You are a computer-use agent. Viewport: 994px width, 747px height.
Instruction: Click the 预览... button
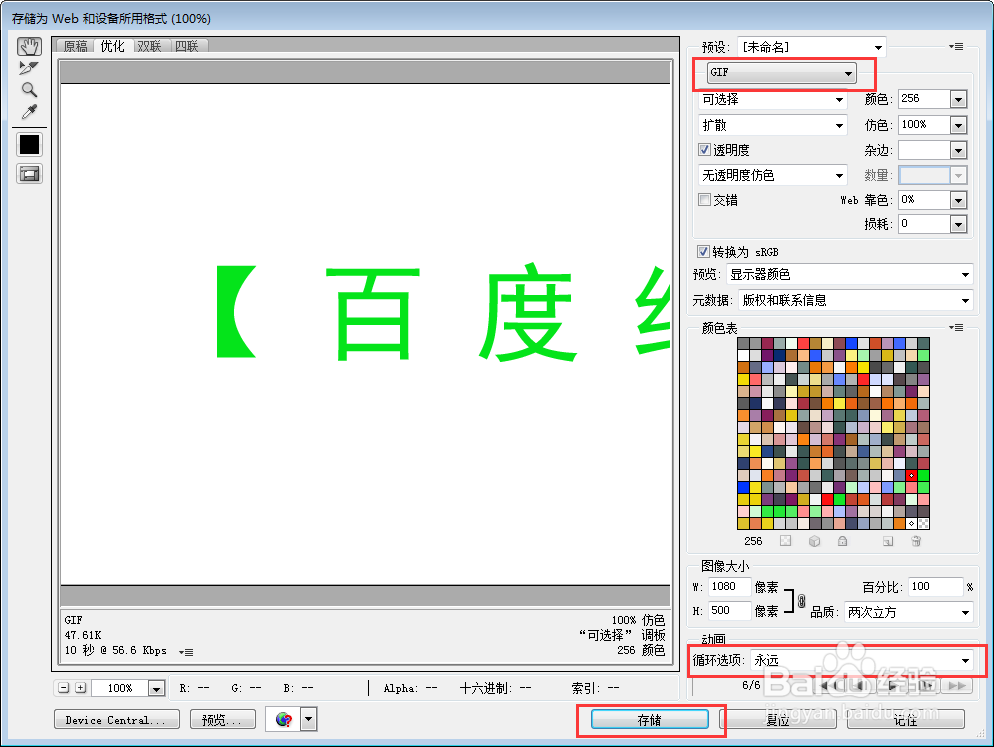pyautogui.click(x=223, y=720)
